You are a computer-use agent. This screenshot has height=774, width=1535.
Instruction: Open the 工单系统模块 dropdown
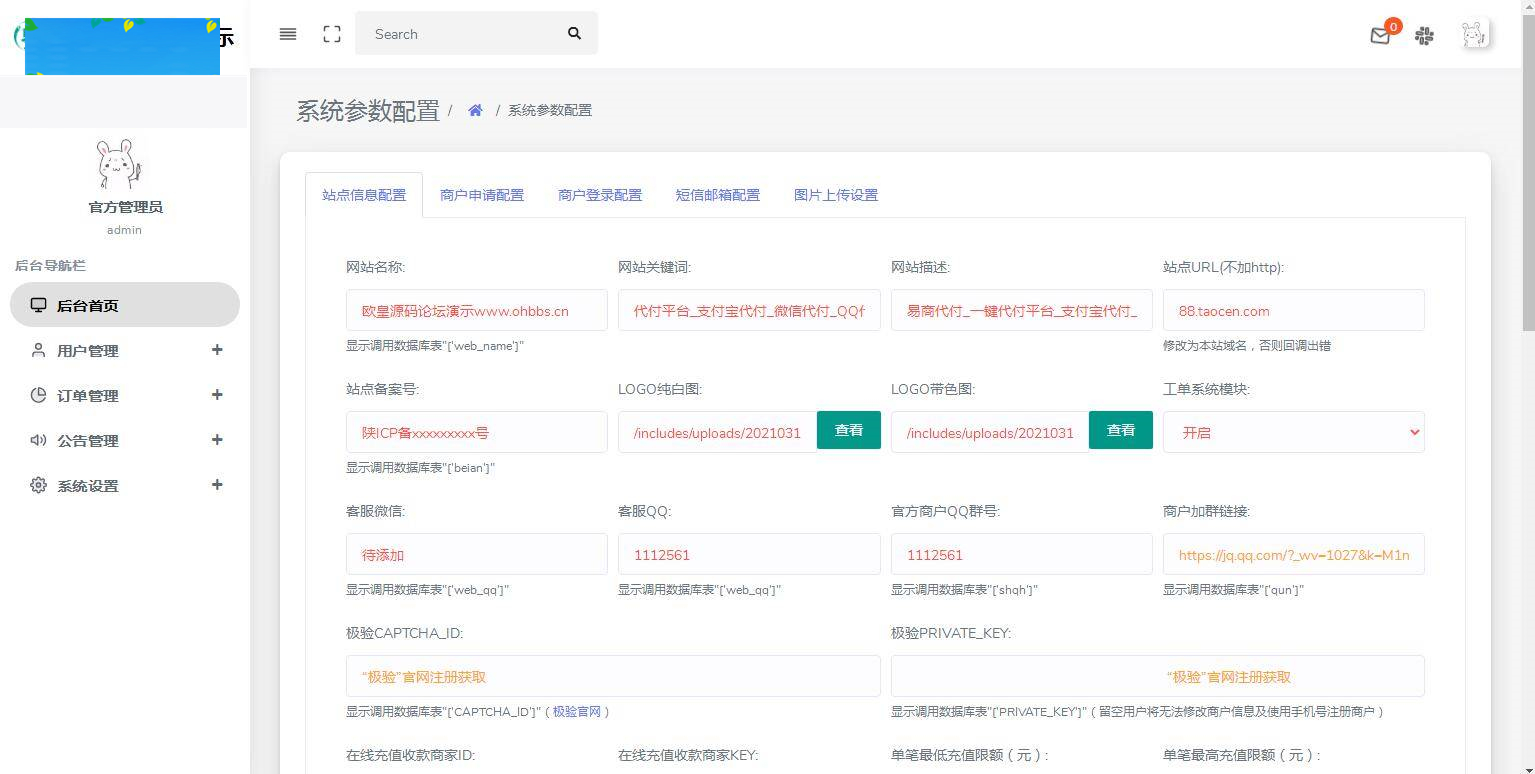coord(1293,431)
